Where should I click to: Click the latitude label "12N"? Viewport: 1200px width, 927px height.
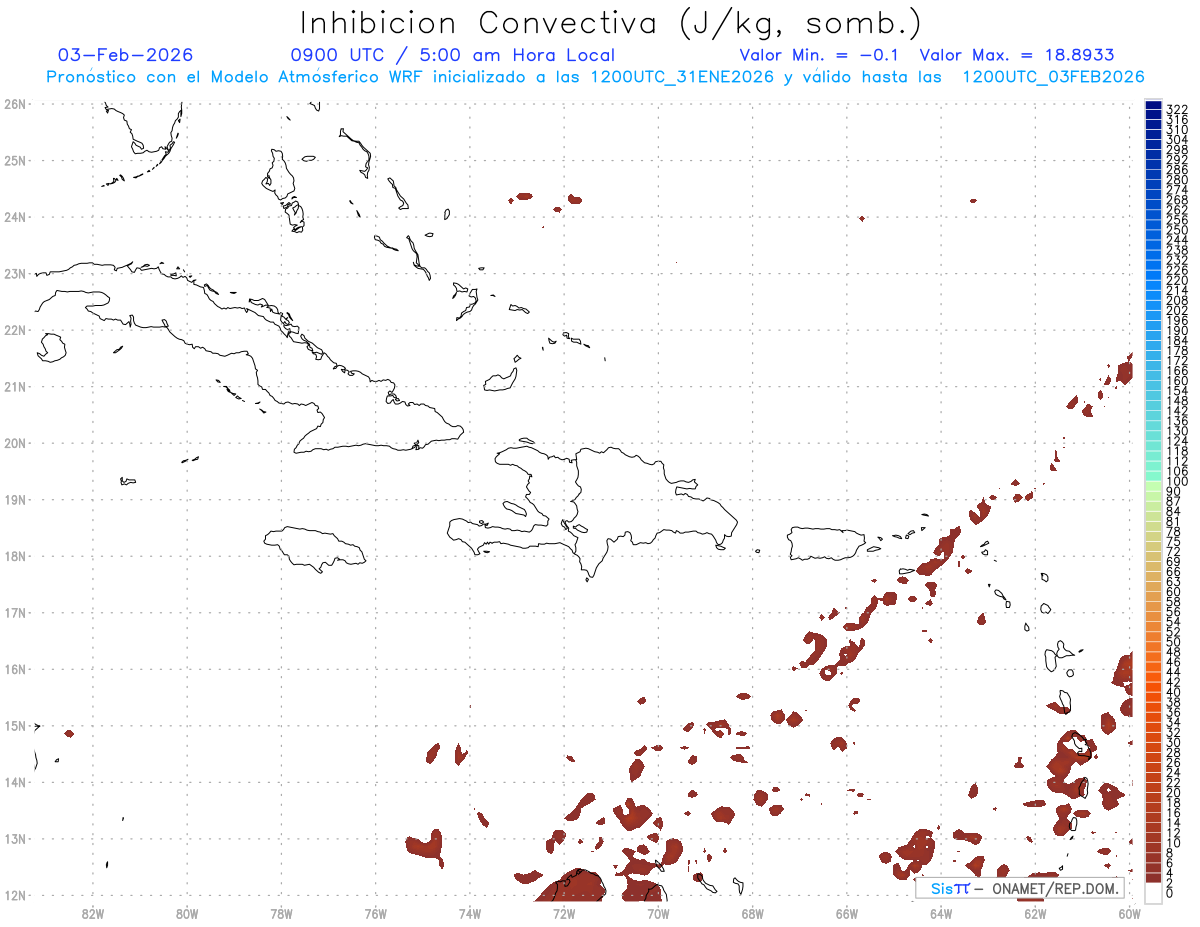14,895
